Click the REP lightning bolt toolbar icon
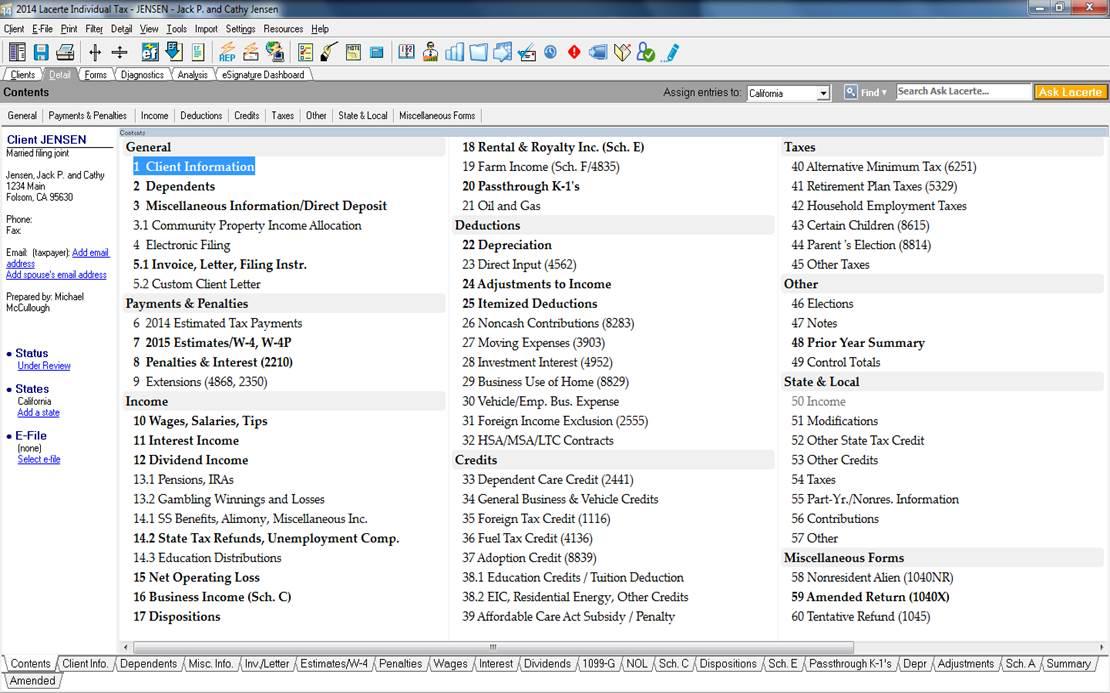Screen dimensions: 1110x693 pyautogui.click(x=227, y=52)
